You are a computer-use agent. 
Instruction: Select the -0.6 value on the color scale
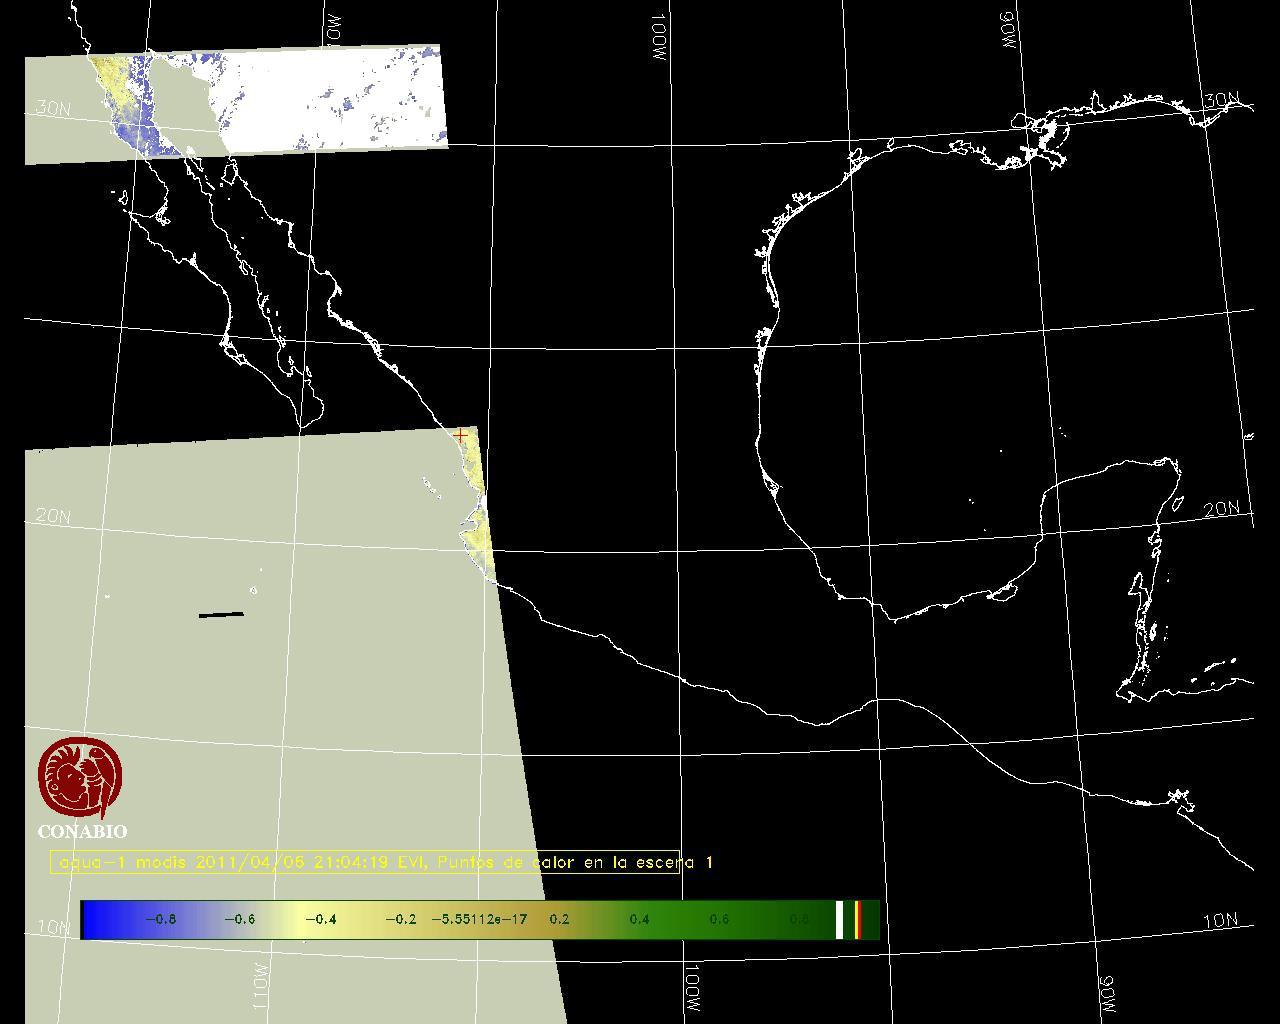click(239, 920)
